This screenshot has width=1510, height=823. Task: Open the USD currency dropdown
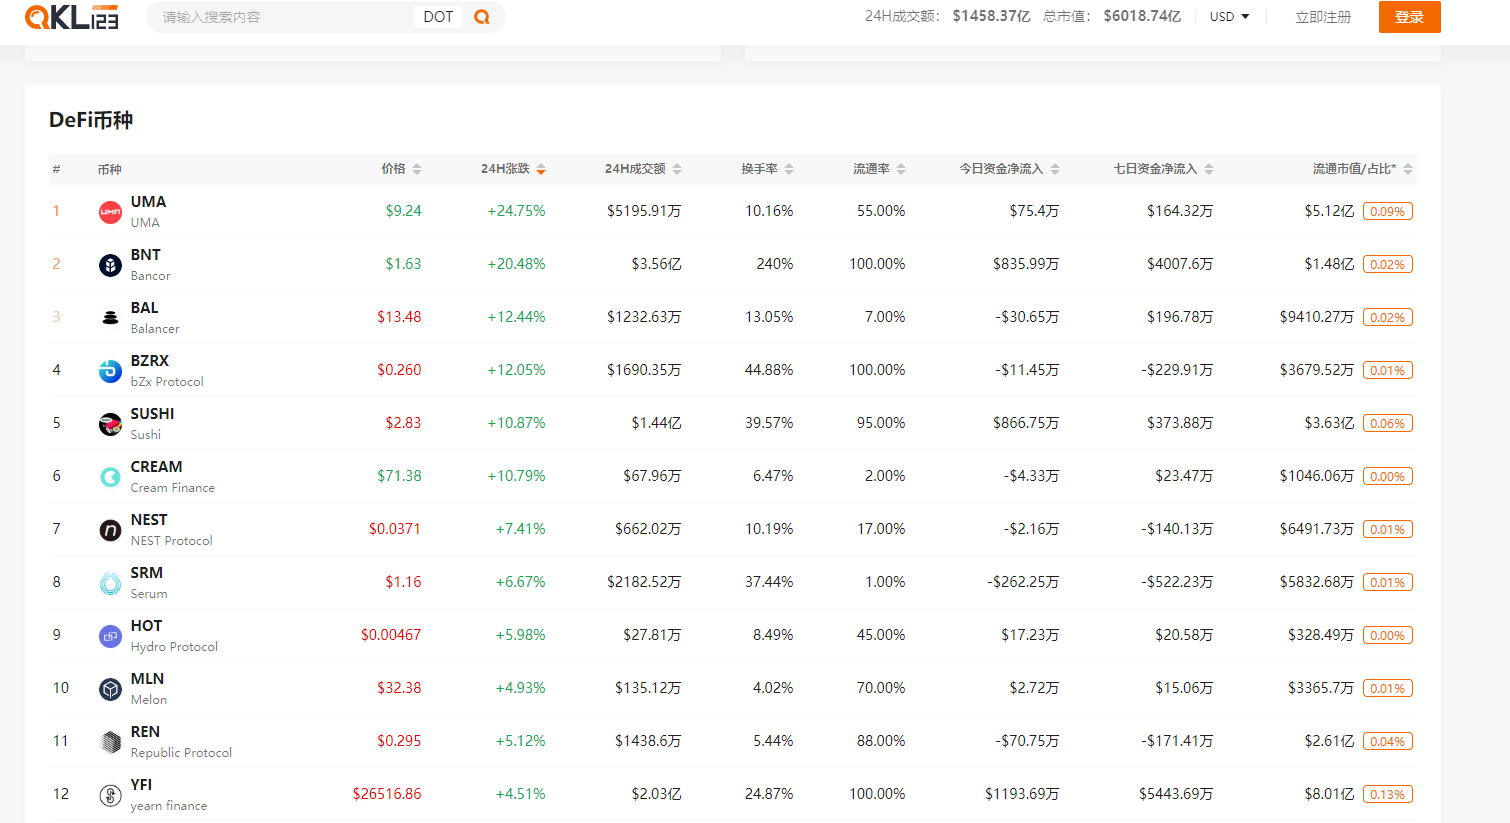point(1229,17)
